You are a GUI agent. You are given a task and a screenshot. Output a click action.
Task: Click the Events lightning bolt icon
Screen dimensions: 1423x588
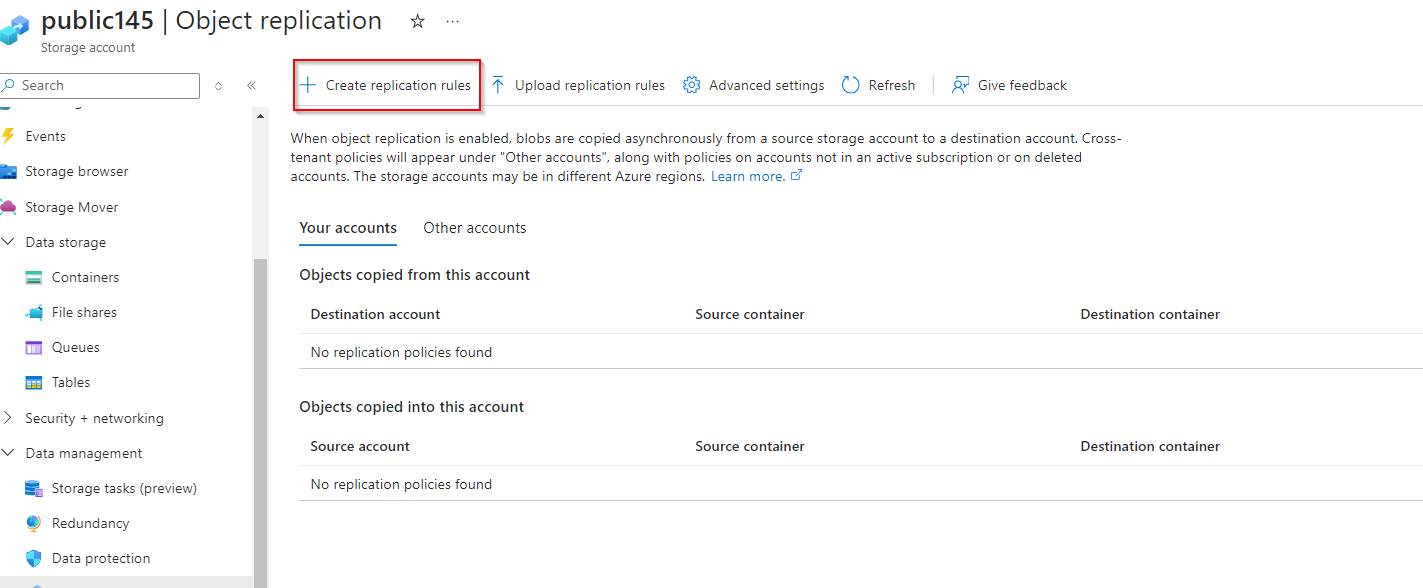click(9, 136)
